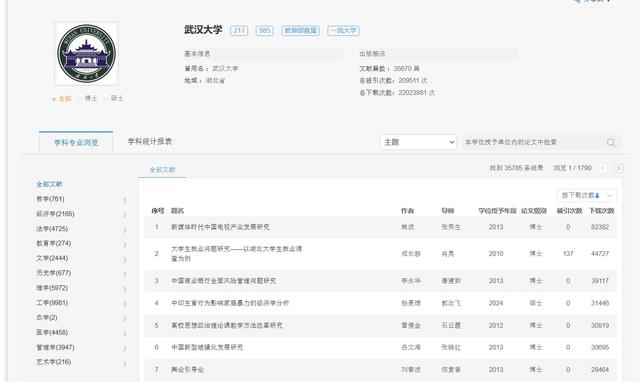
Task: Expand the 哲学(761) category chevron
Action: [x=125, y=200]
